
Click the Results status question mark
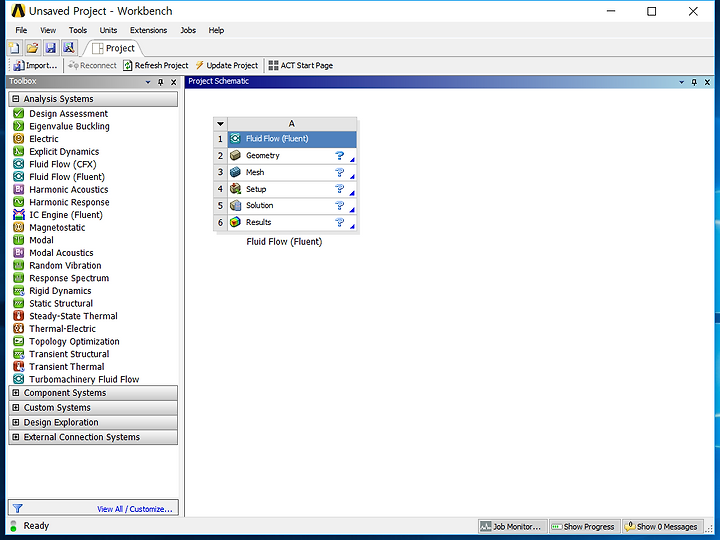339,222
